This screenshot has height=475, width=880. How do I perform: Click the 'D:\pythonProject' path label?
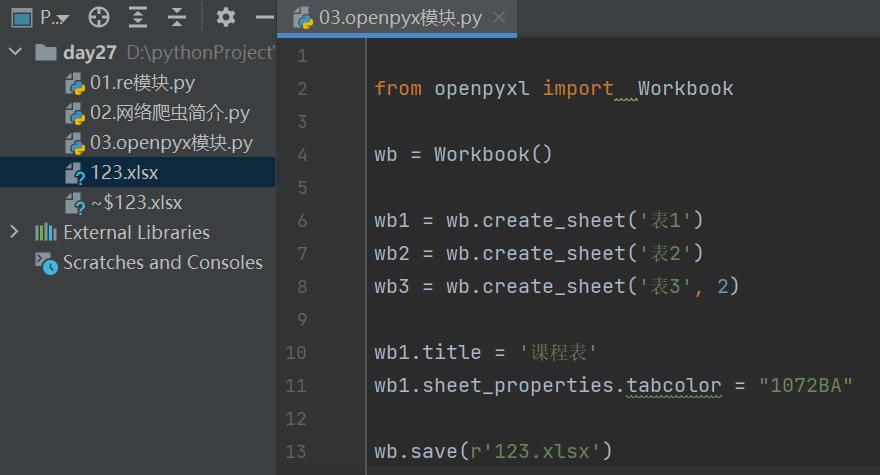pyautogui.click(x=200, y=53)
